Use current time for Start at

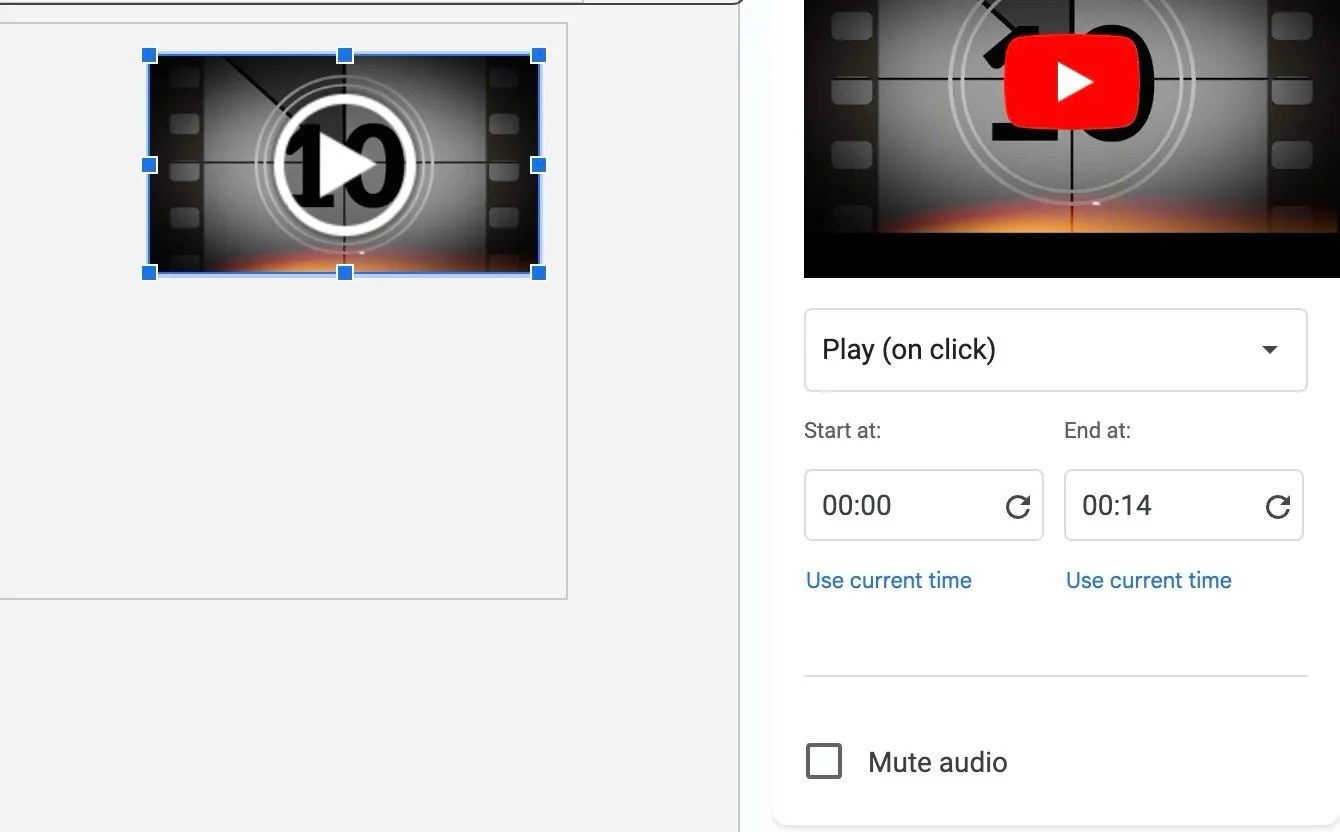tap(888, 580)
